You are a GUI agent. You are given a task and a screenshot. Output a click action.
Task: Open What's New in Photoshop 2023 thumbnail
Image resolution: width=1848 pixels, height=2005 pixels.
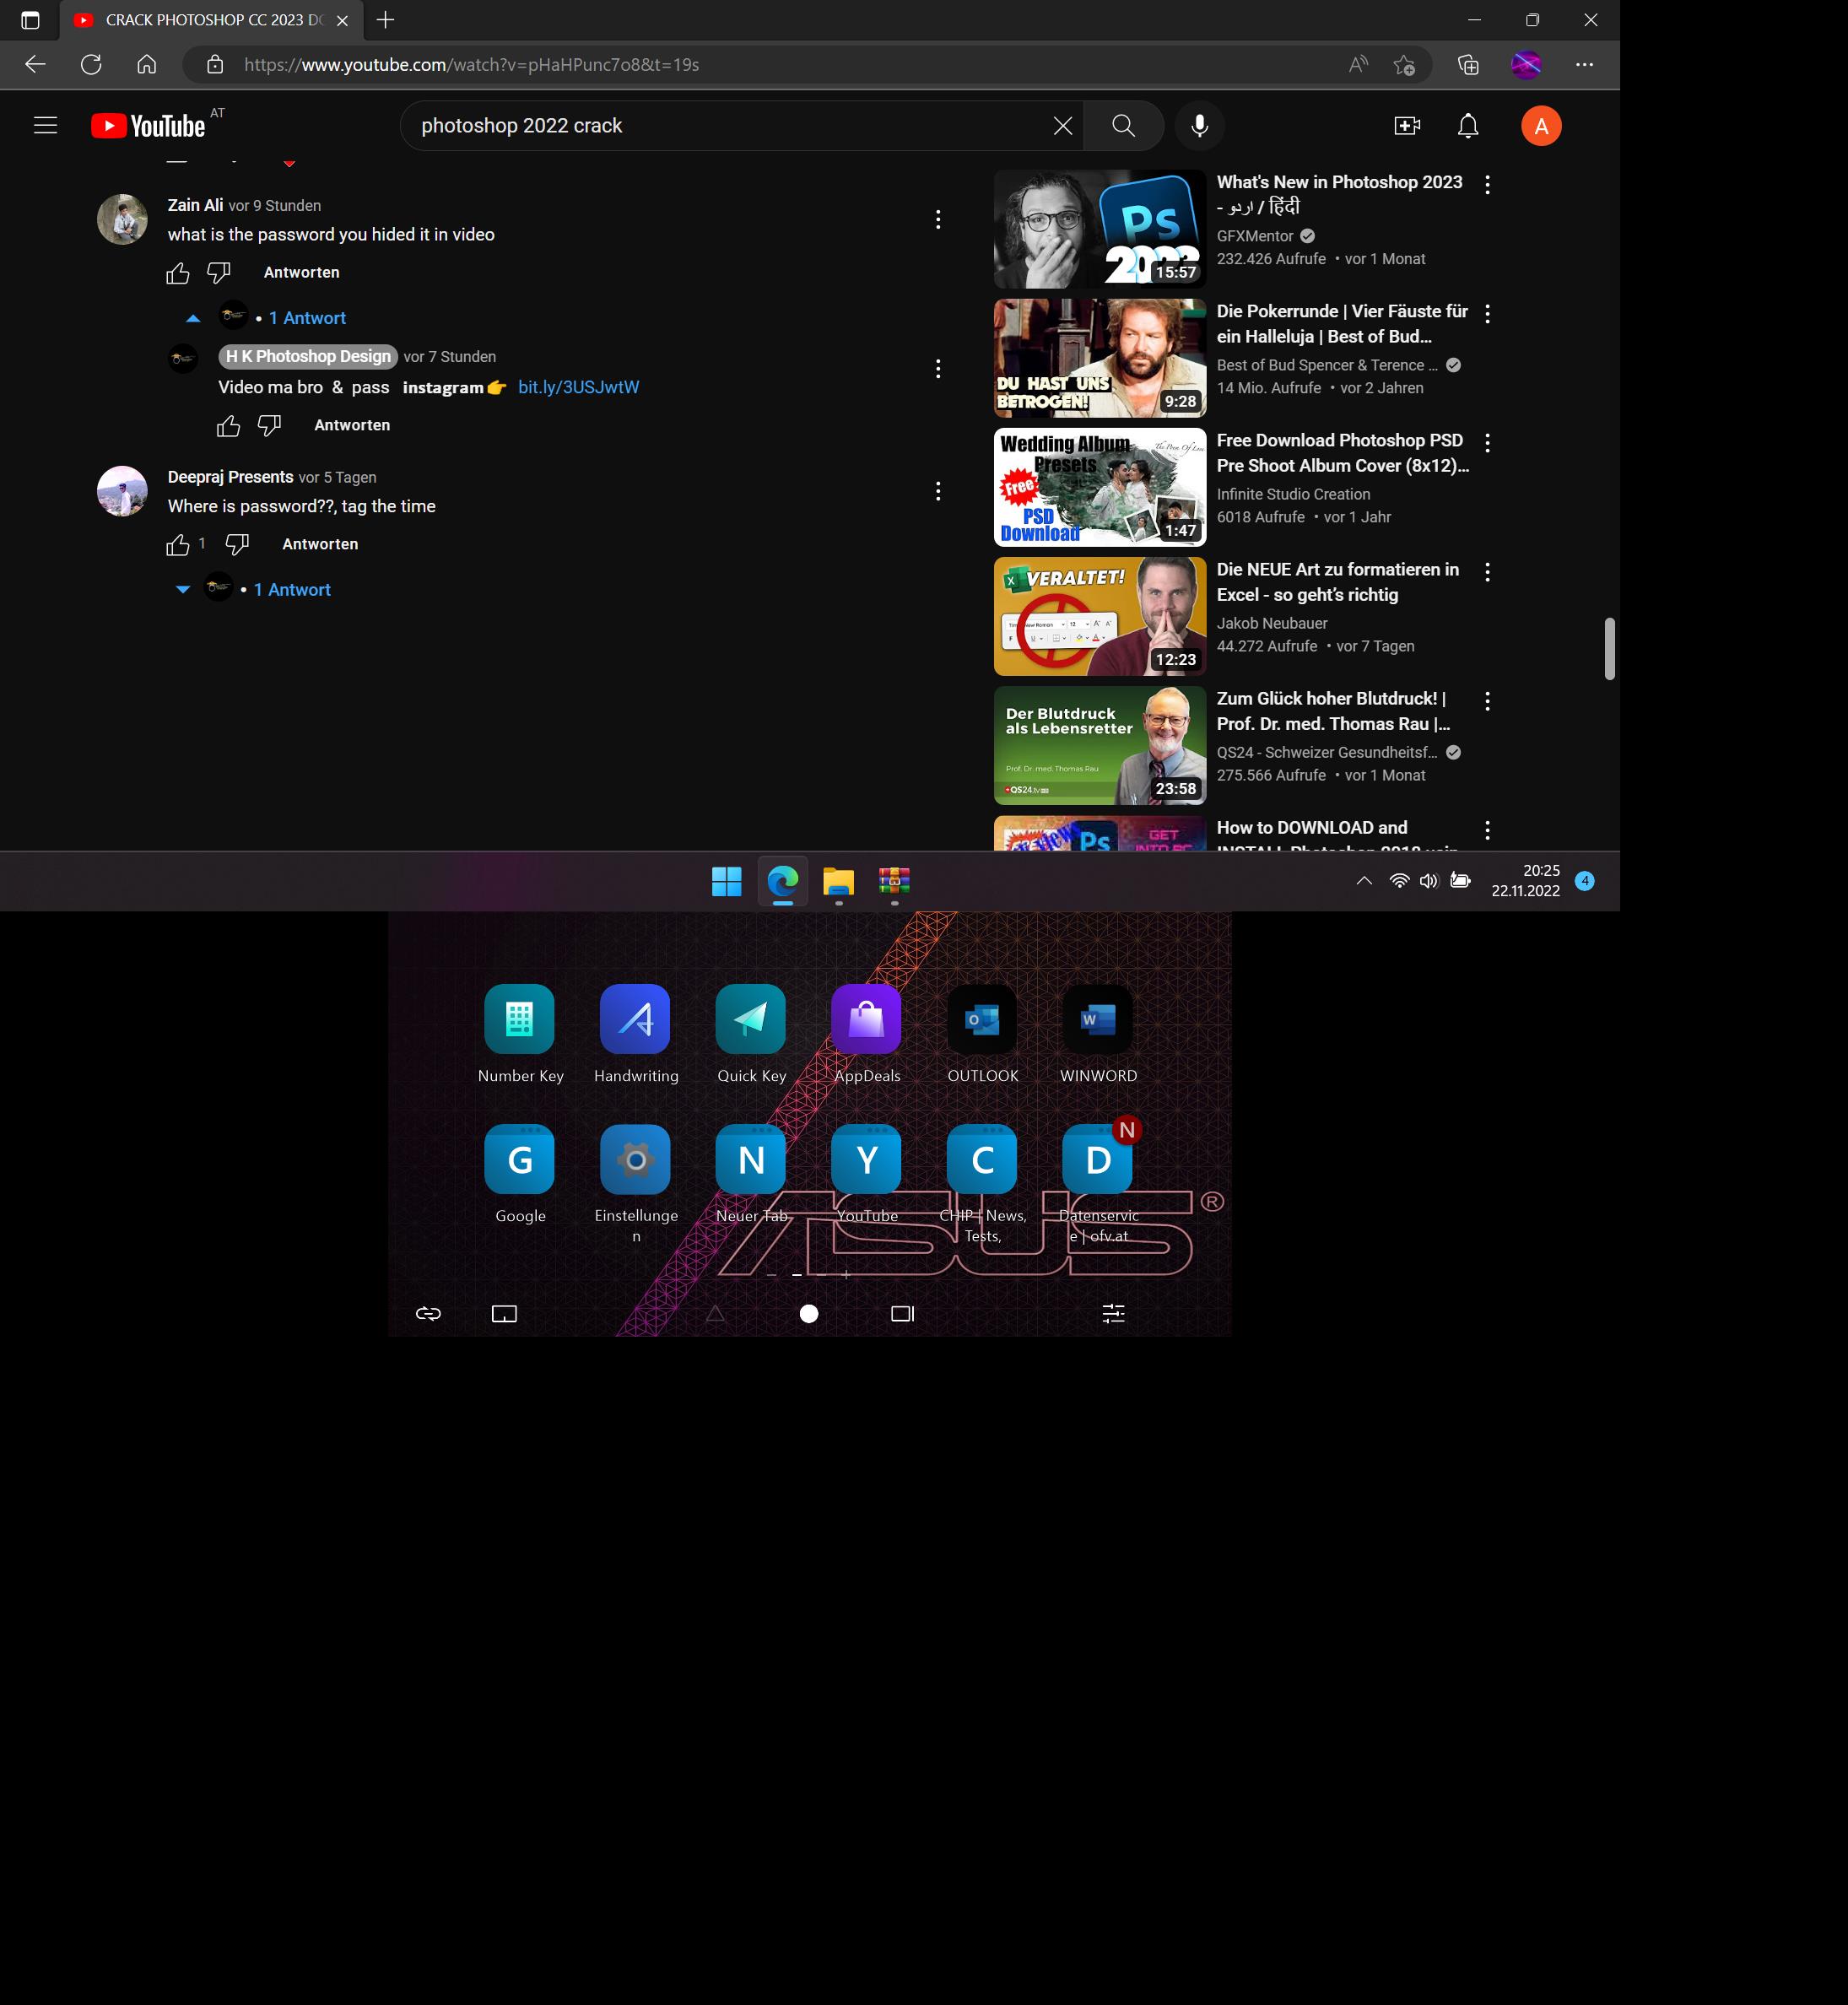point(1099,229)
